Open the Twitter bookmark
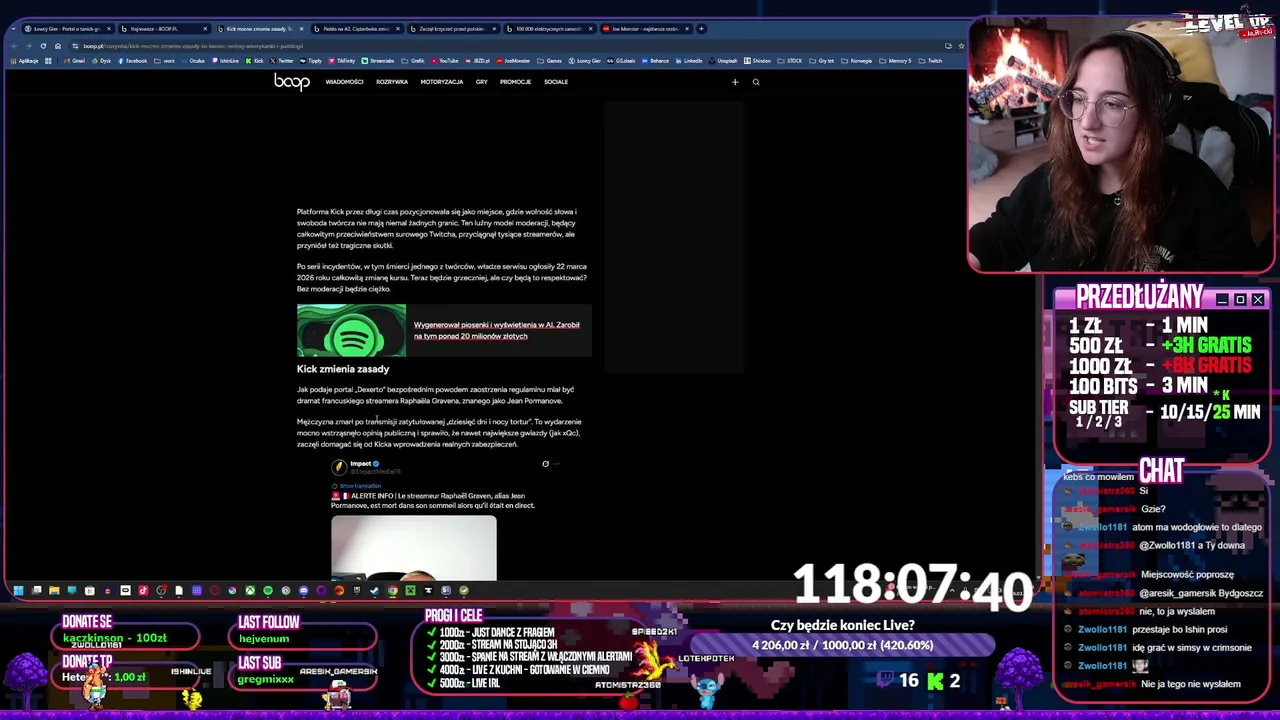Image resolution: width=1280 pixels, height=720 pixels. point(281,61)
